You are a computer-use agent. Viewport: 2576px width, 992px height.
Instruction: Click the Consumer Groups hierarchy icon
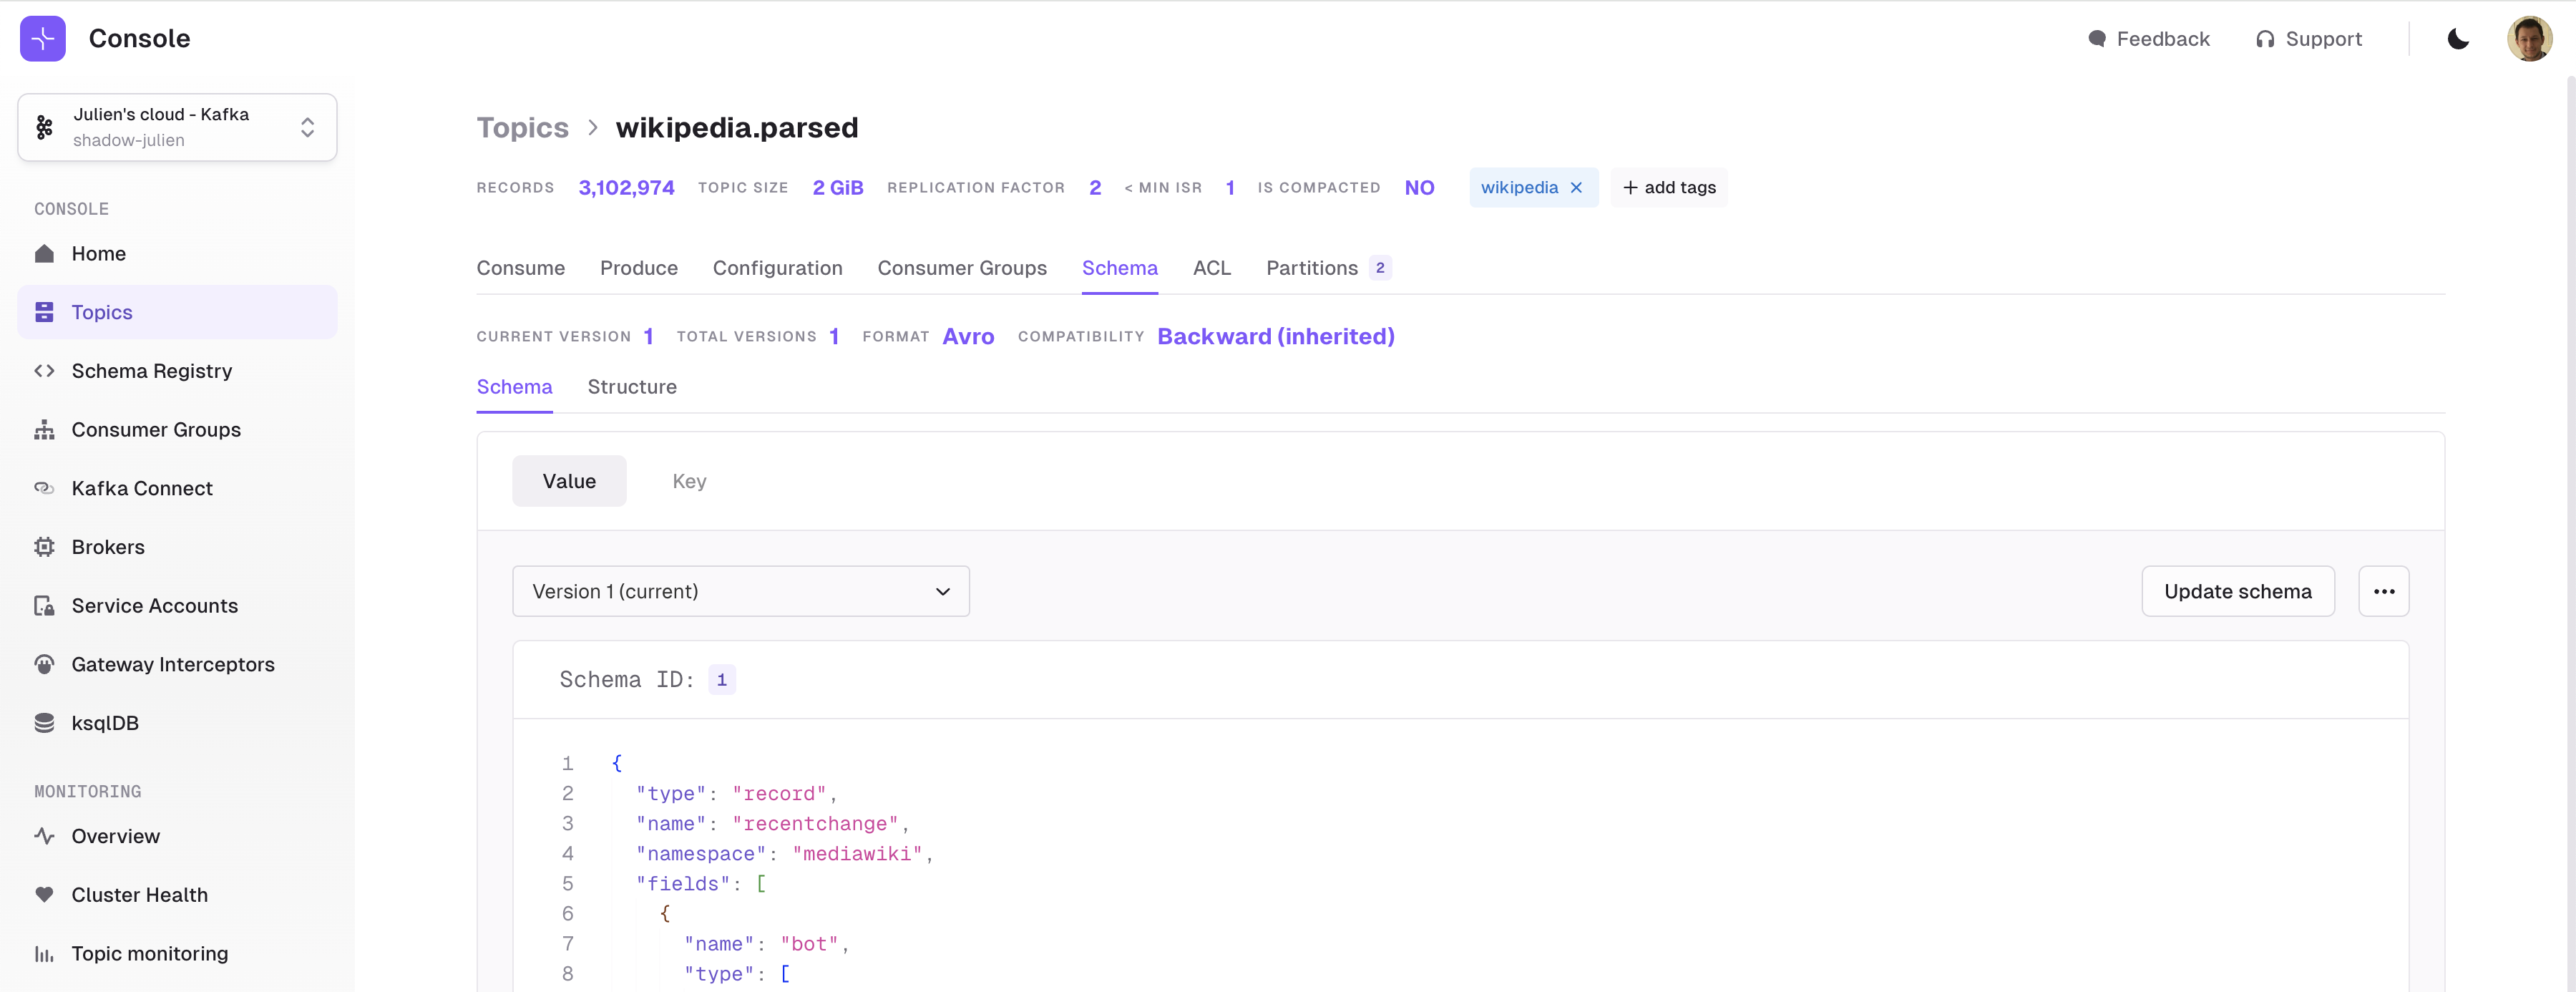point(44,430)
